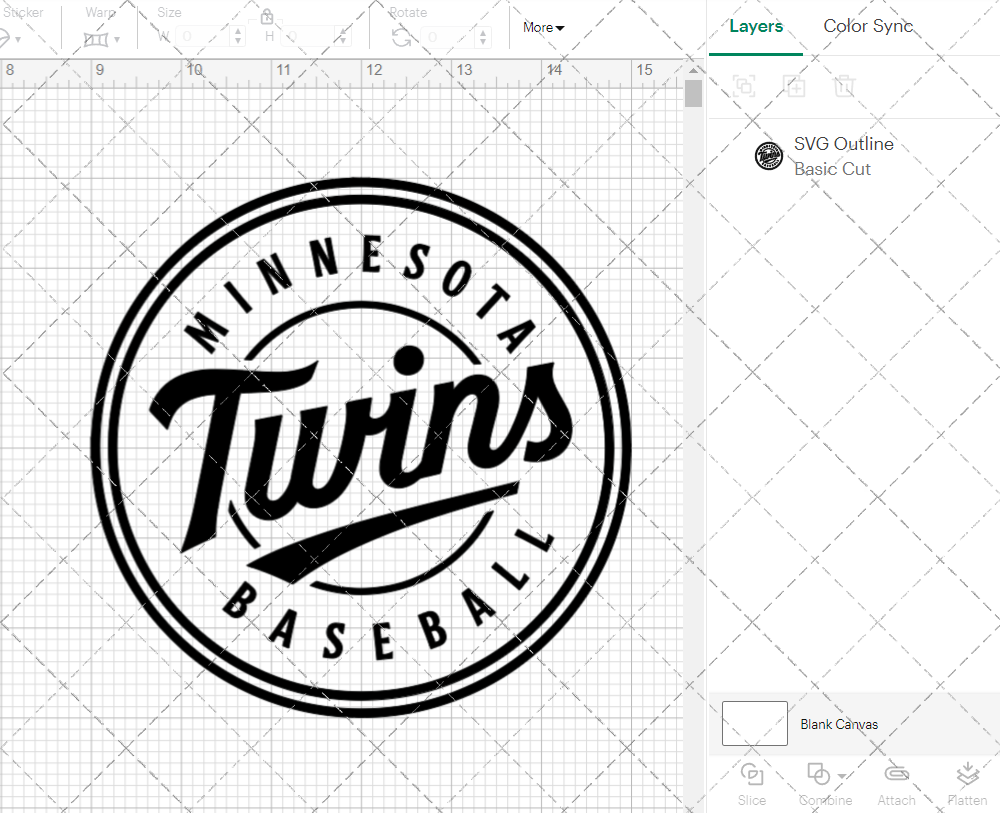The image size is (1000, 813).
Task: Click the Delete trash can icon
Action: click(844, 86)
